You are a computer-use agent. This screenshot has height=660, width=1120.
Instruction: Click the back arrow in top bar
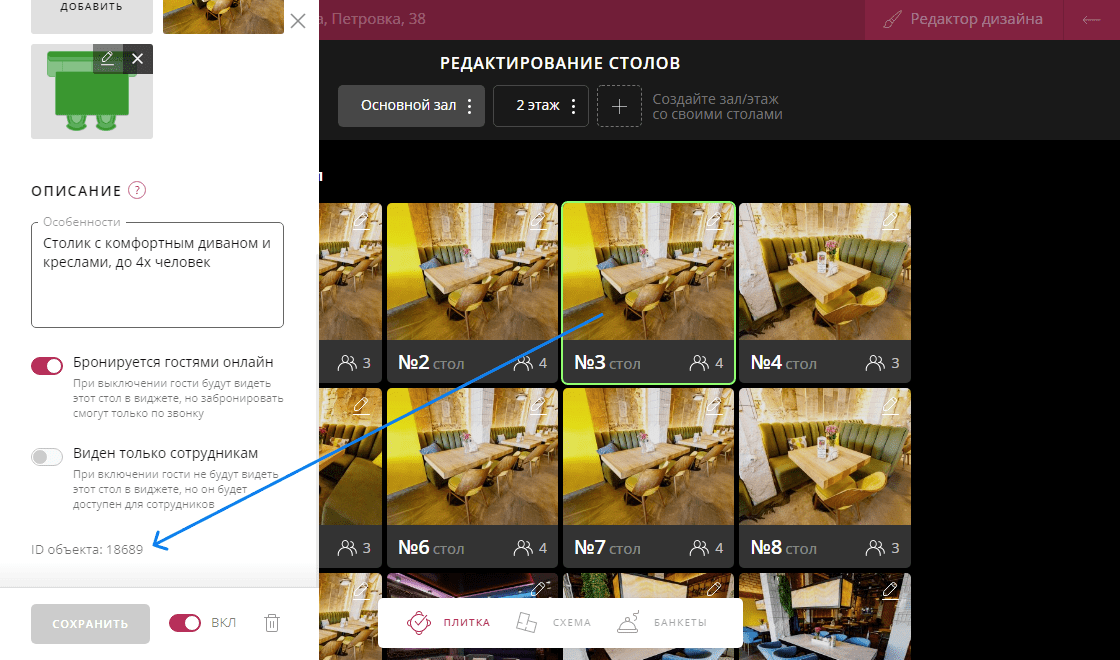tap(1091, 20)
